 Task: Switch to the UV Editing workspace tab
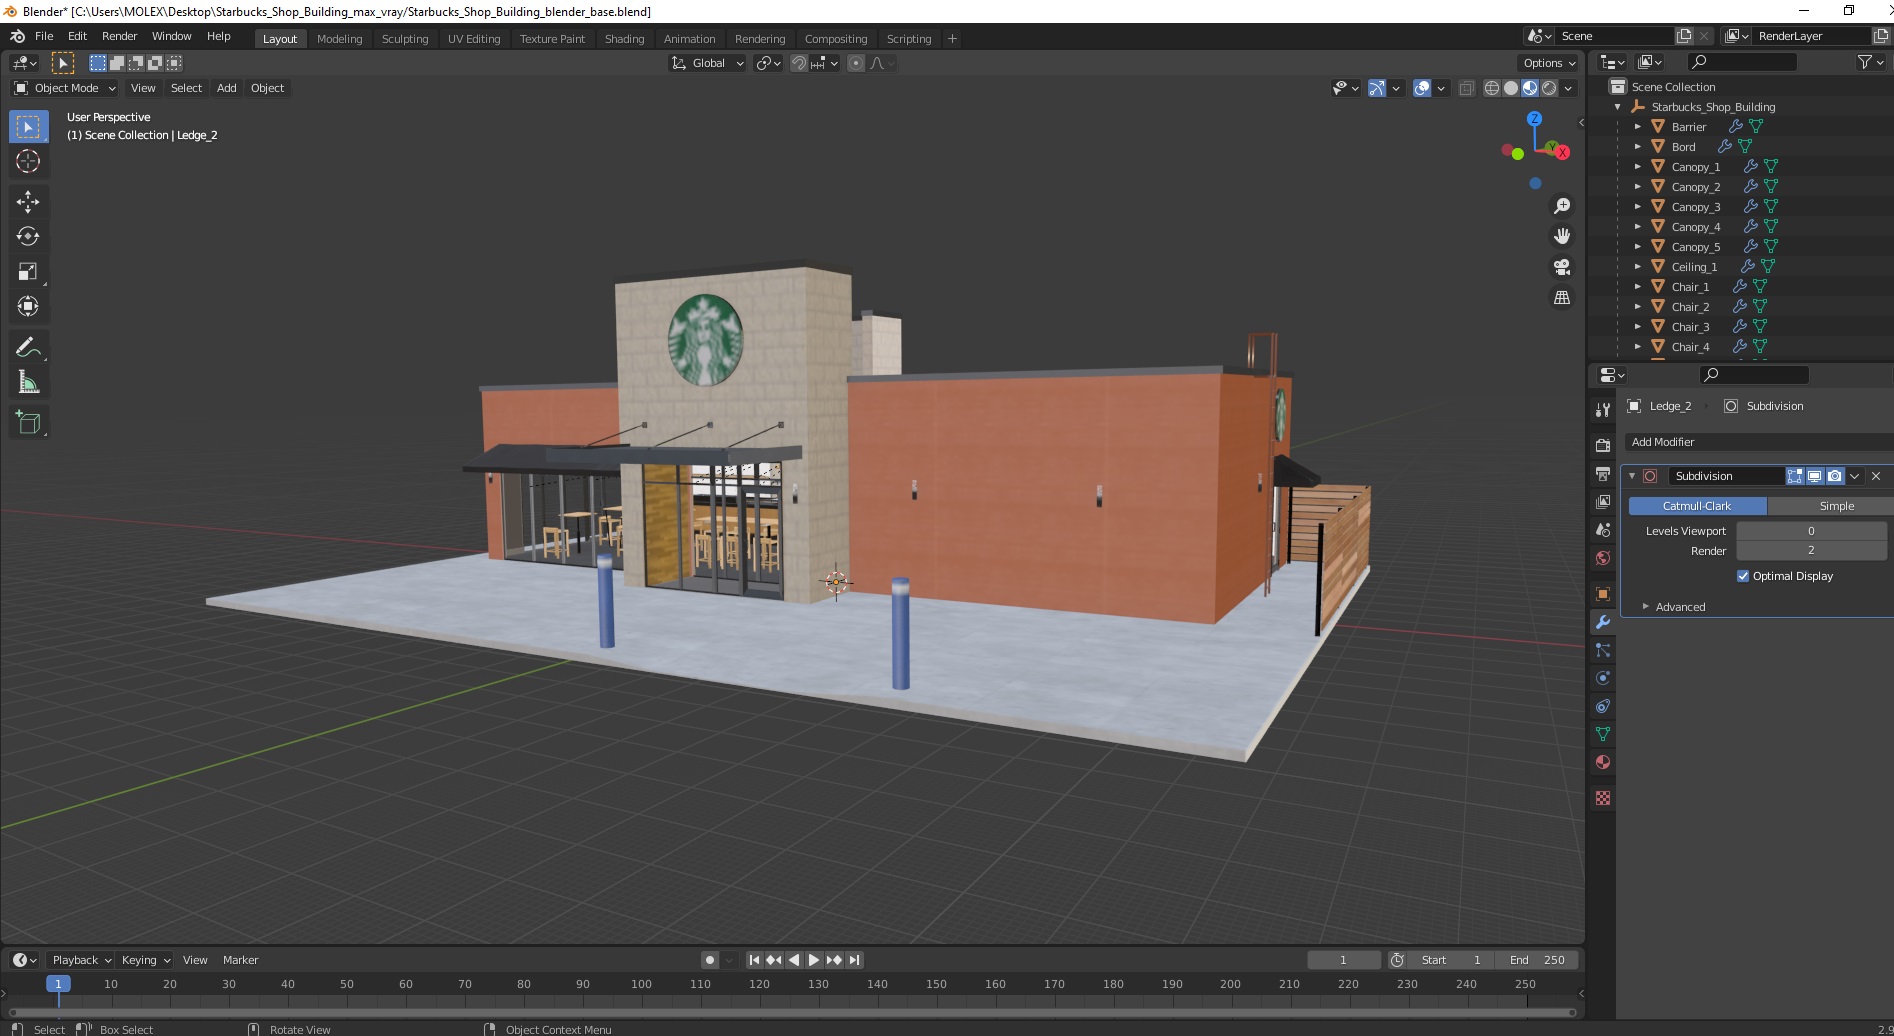click(x=474, y=39)
